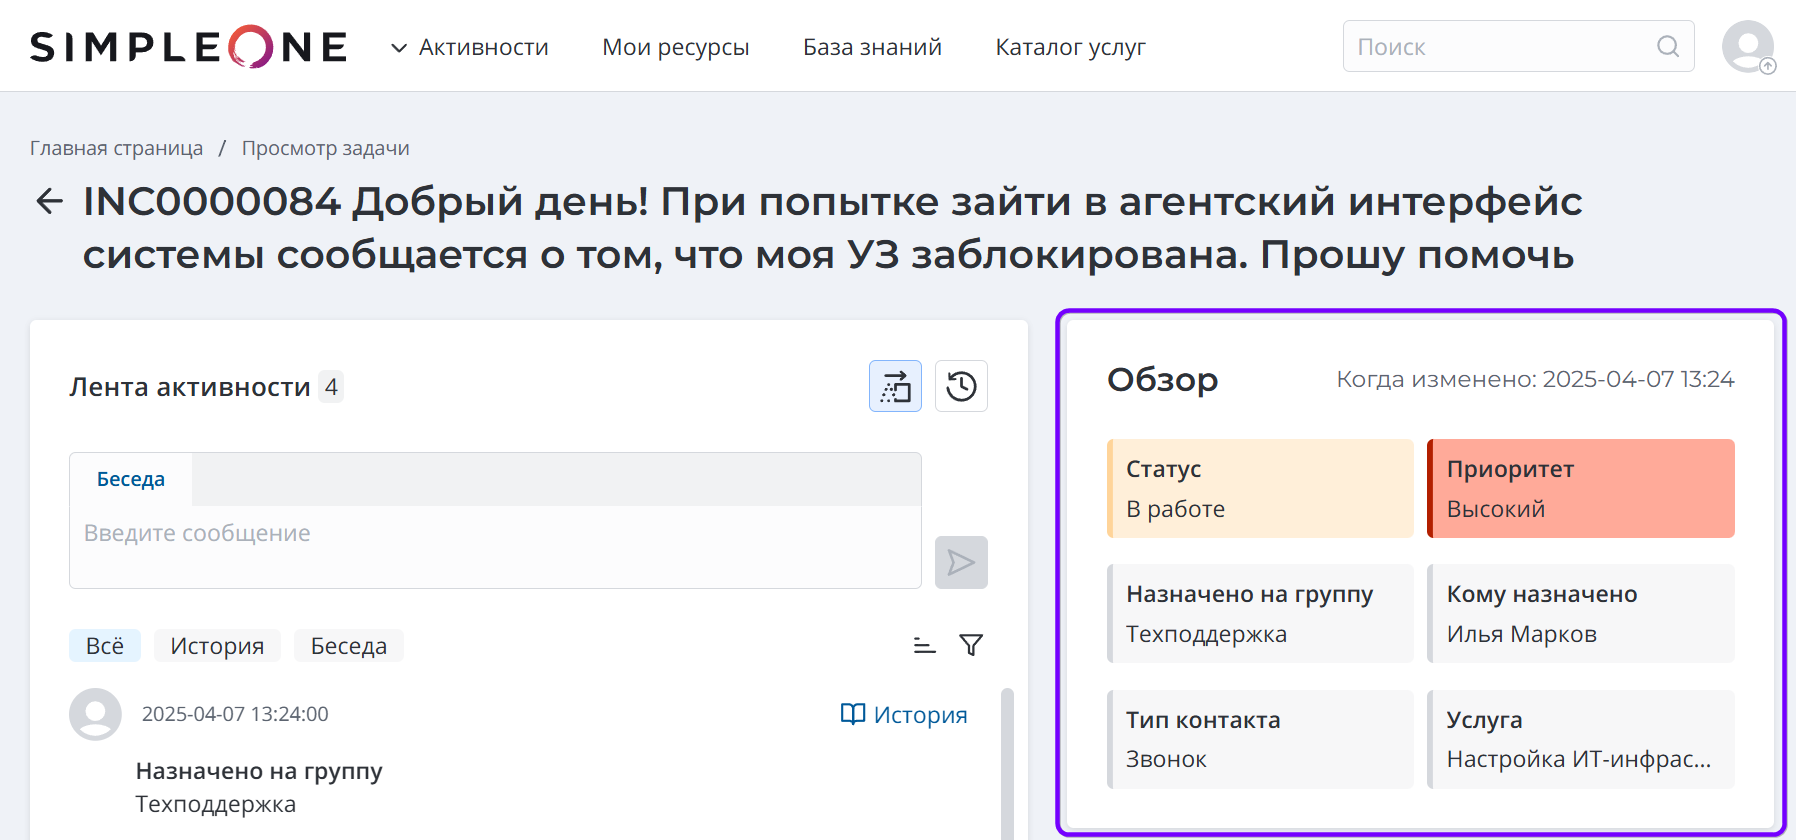Open the history clock icon

[961, 386]
